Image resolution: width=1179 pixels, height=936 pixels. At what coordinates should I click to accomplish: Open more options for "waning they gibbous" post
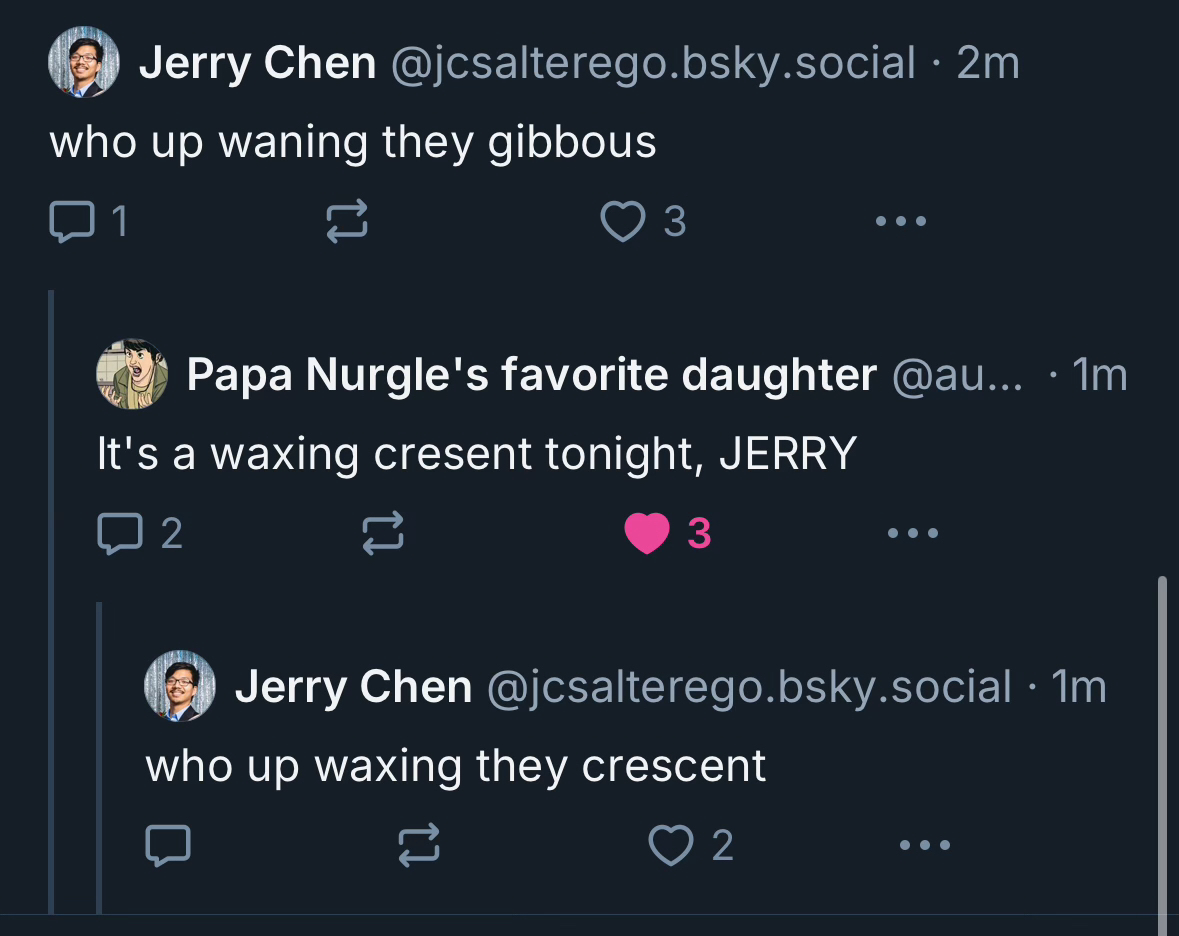[900, 221]
